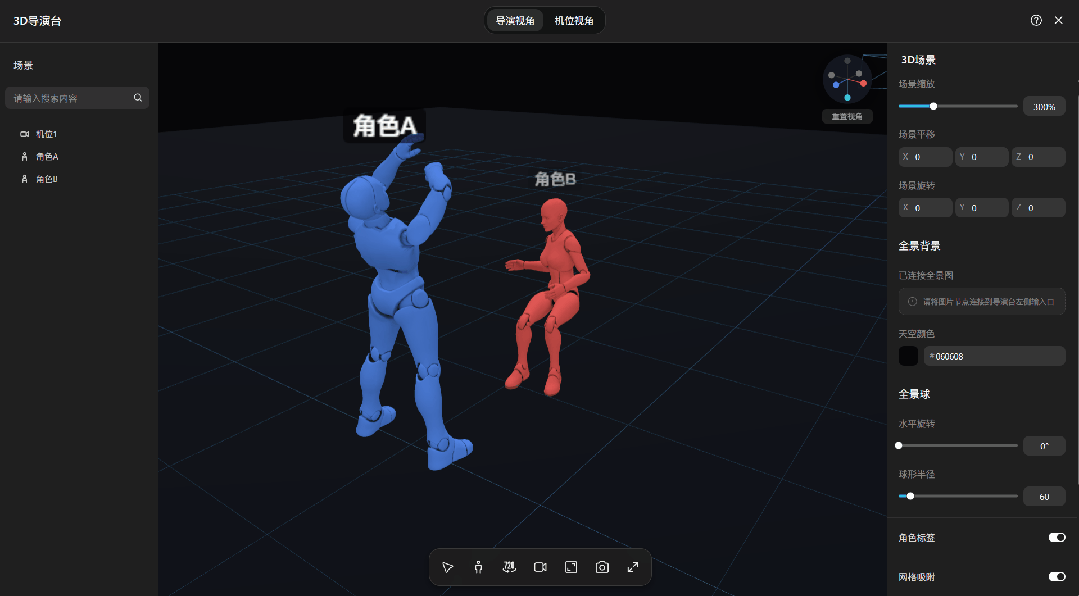Click the video camera toolbar icon
The width and height of the screenshot is (1079, 596).
tap(540, 567)
